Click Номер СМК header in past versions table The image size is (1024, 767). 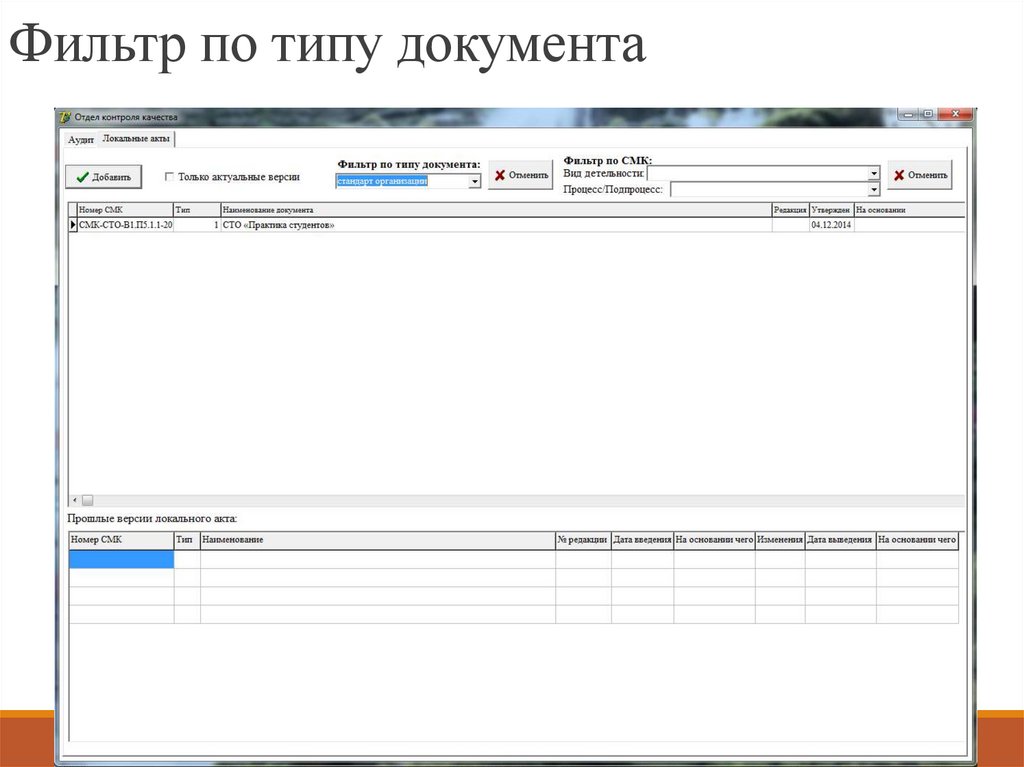coord(121,540)
